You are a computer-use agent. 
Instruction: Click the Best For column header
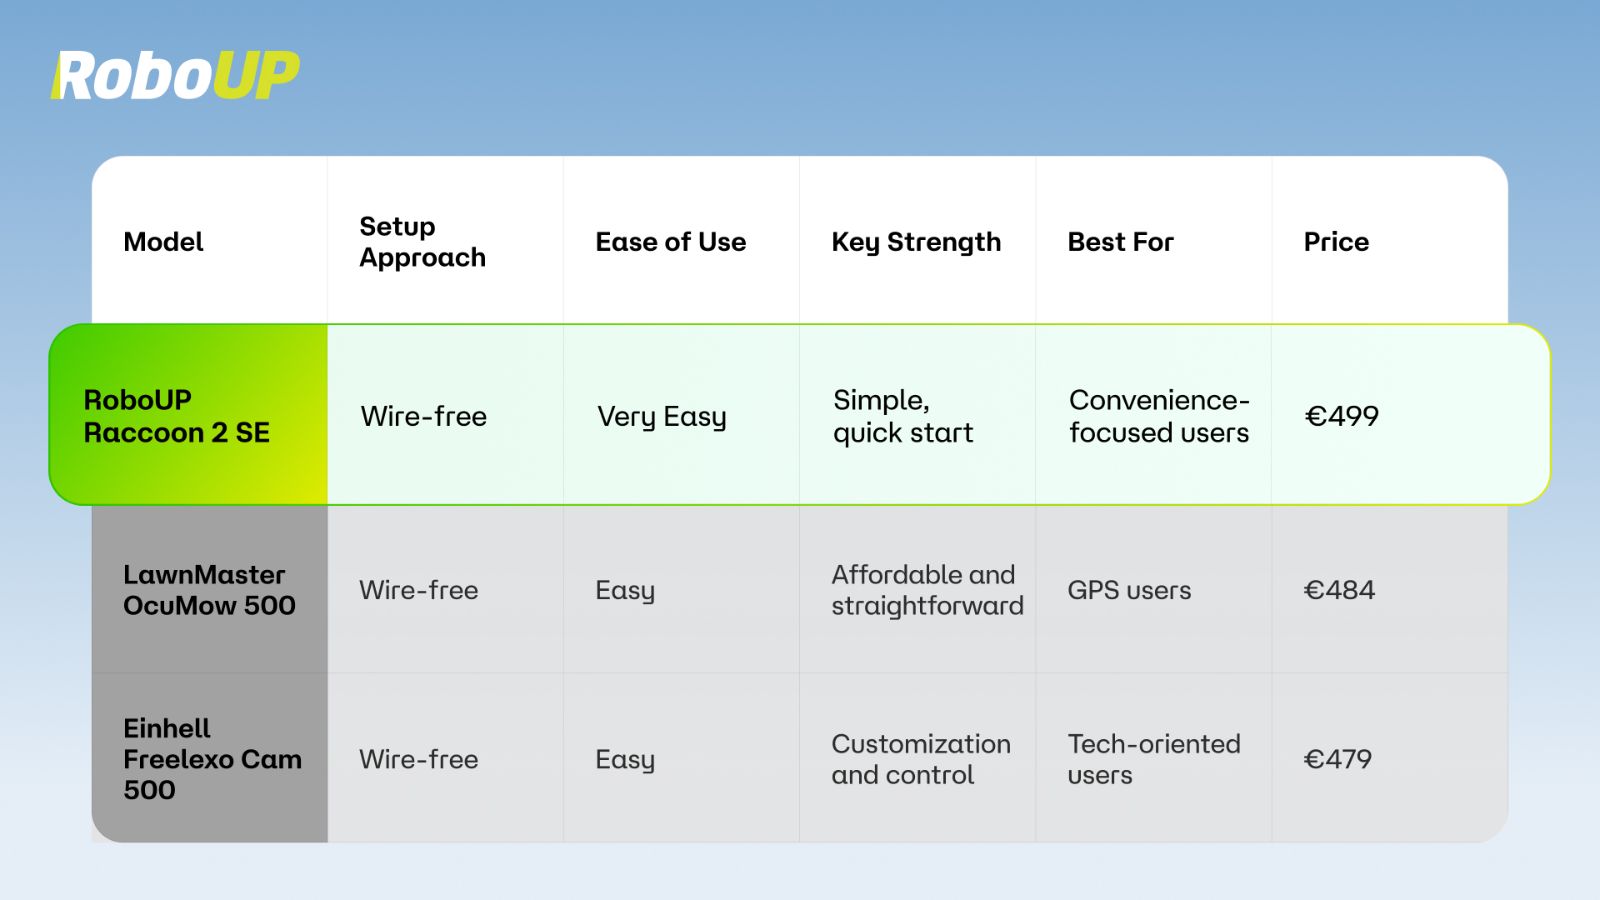pos(1120,242)
